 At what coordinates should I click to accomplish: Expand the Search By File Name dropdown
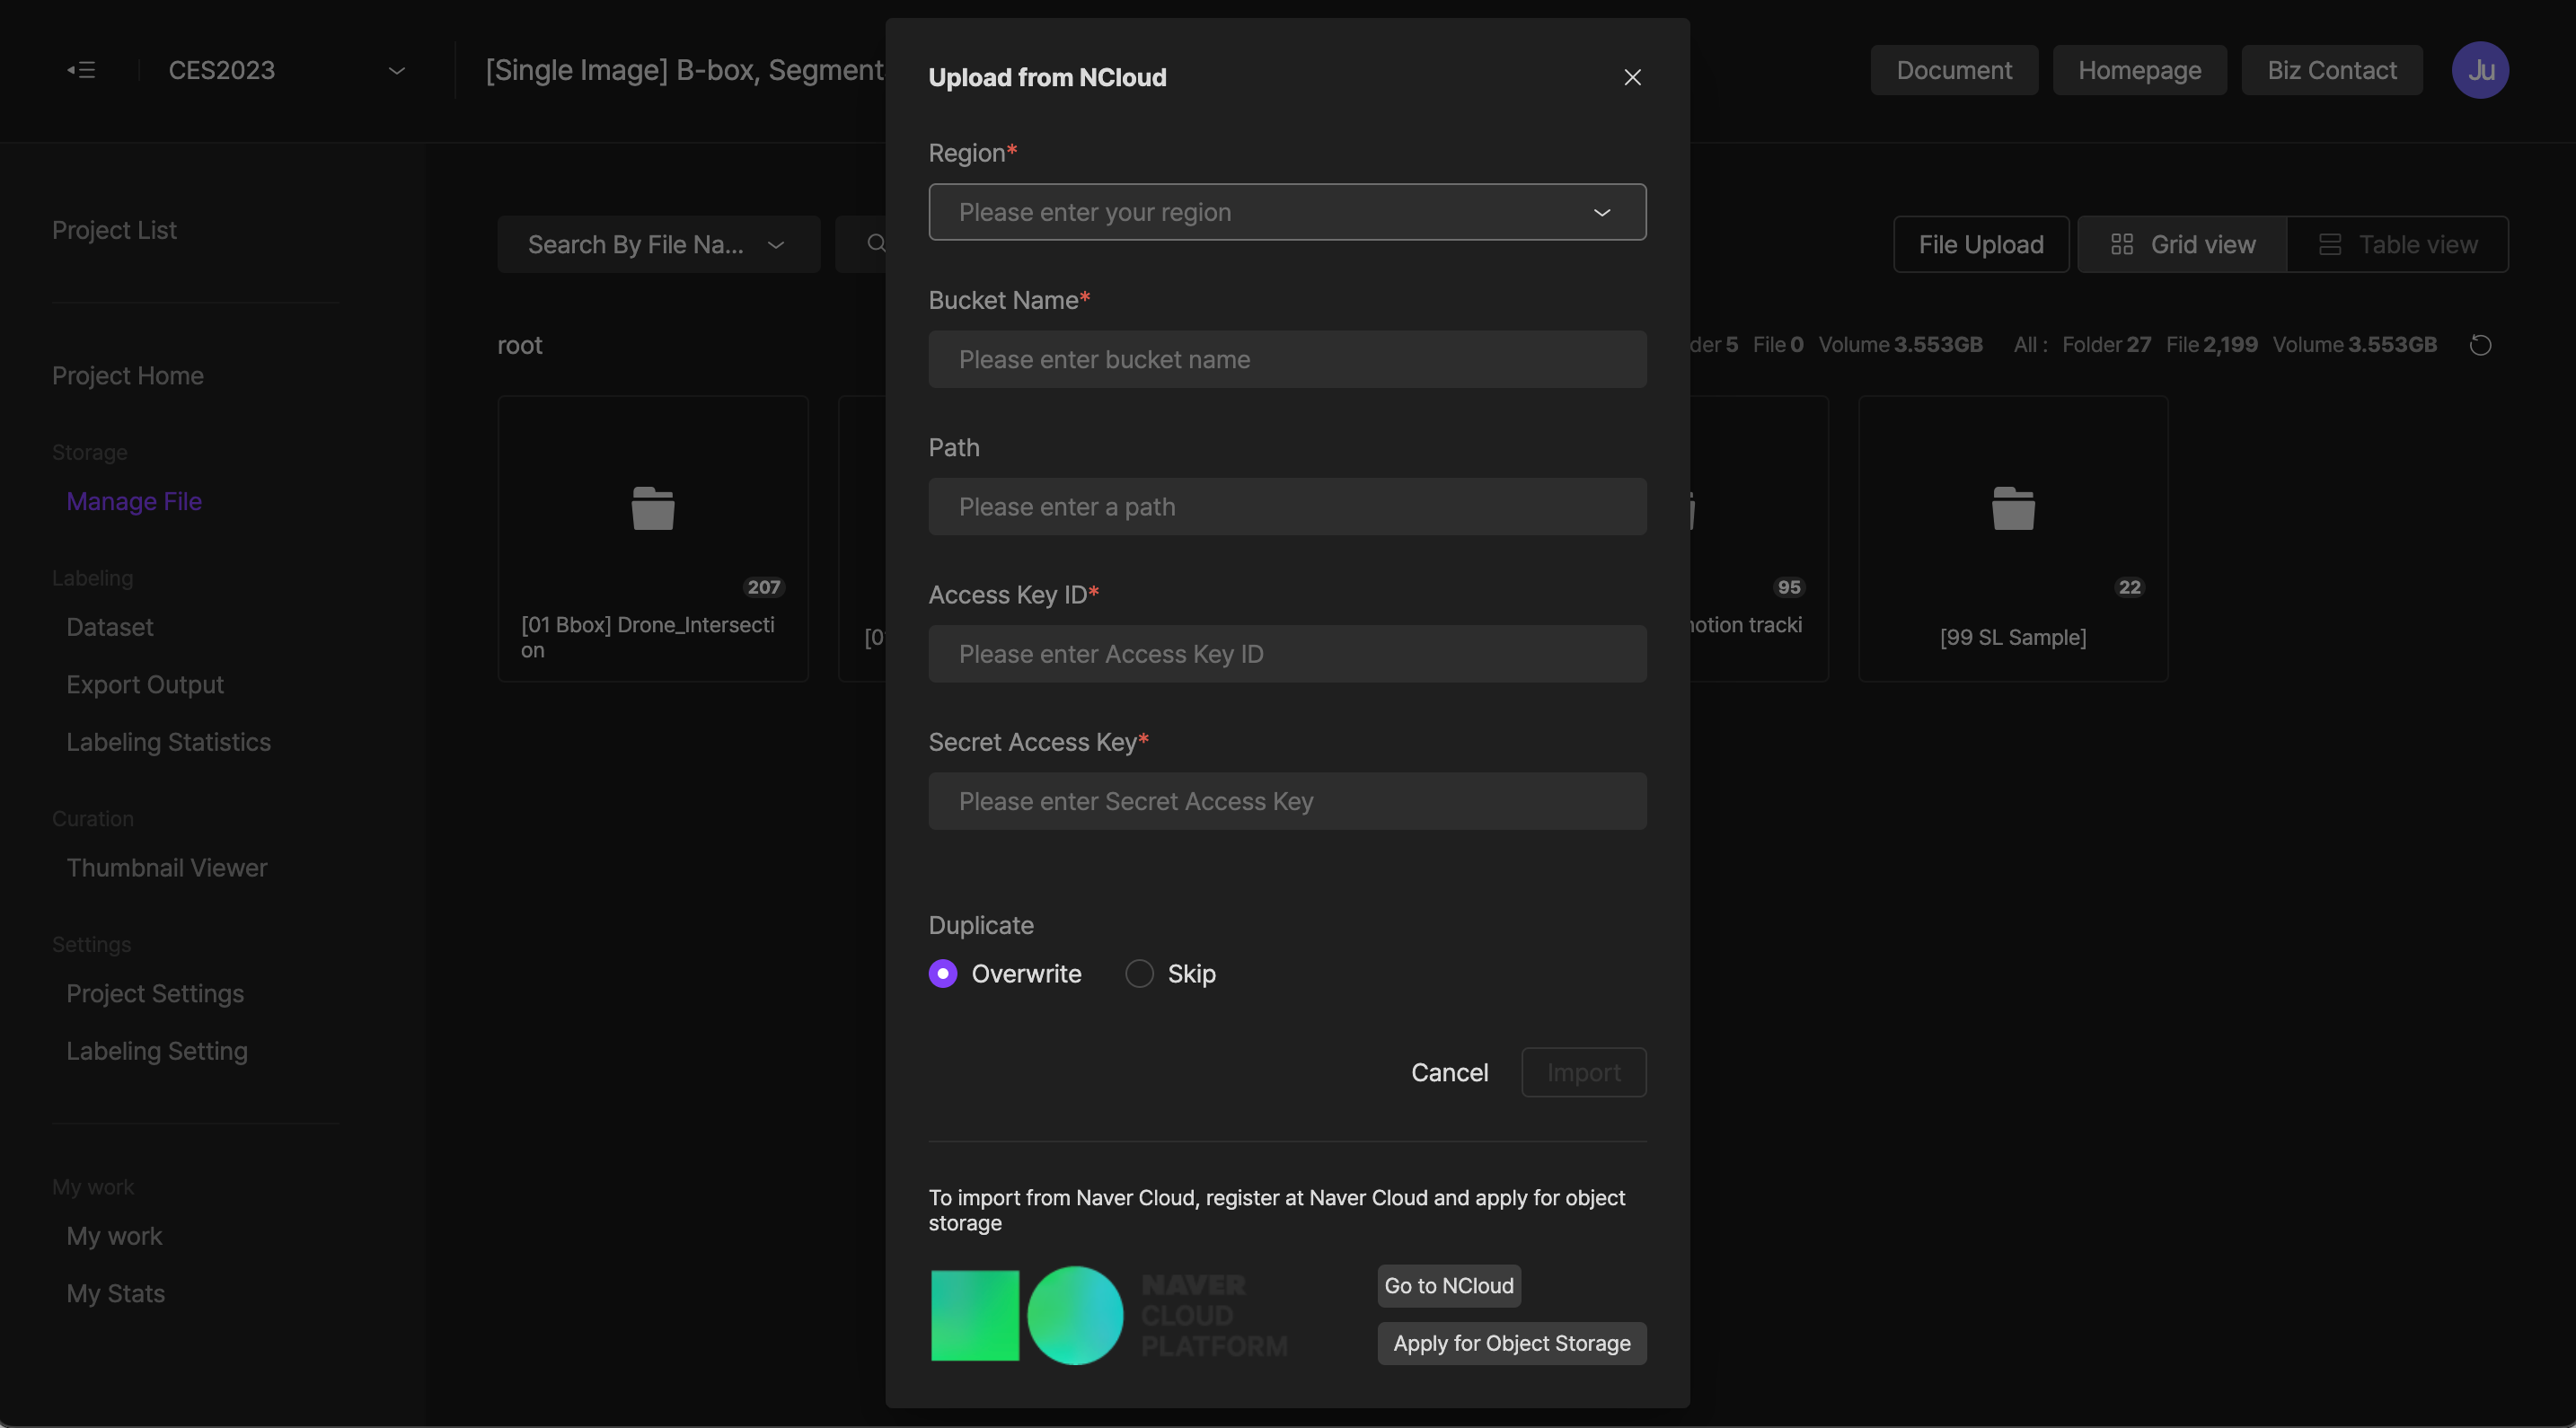pyautogui.click(x=776, y=244)
